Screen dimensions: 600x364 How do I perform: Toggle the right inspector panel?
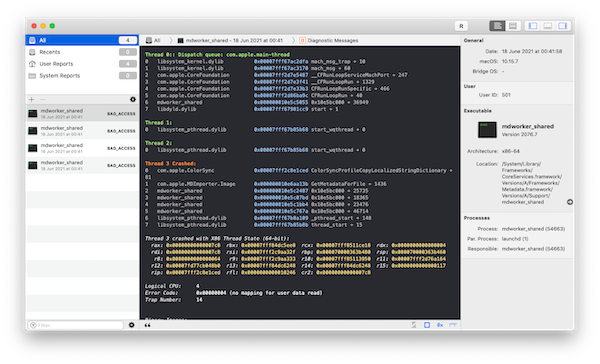point(562,26)
